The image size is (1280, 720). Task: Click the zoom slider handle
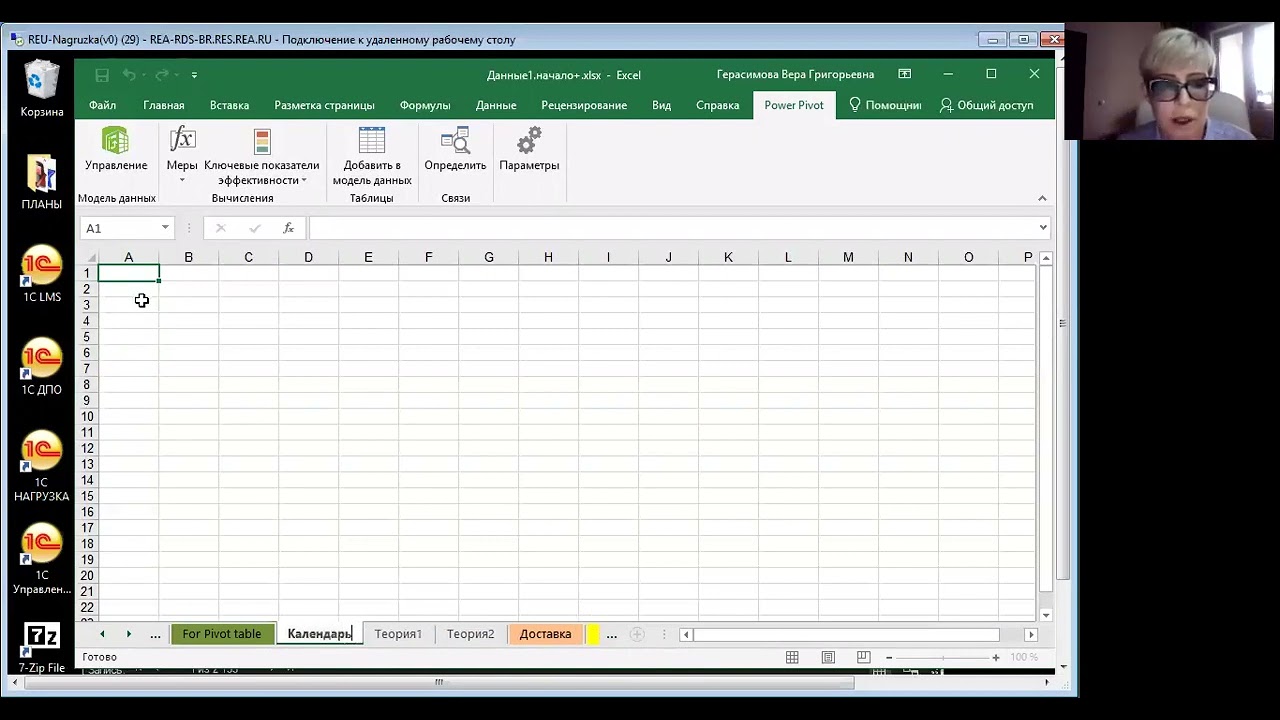pyautogui.click(x=942, y=657)
